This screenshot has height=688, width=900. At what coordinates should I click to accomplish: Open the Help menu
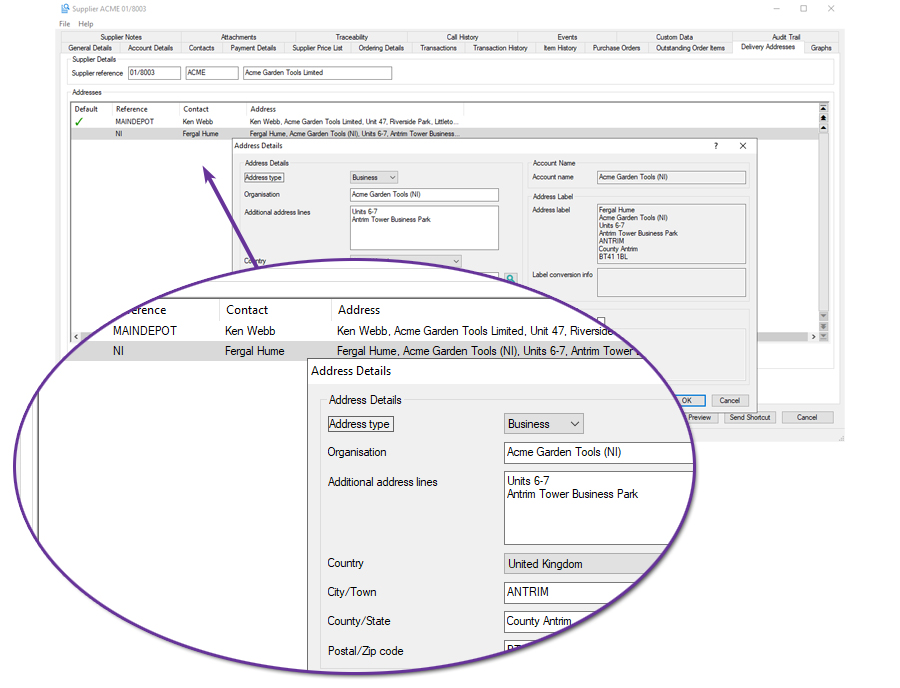coord(86,24)
